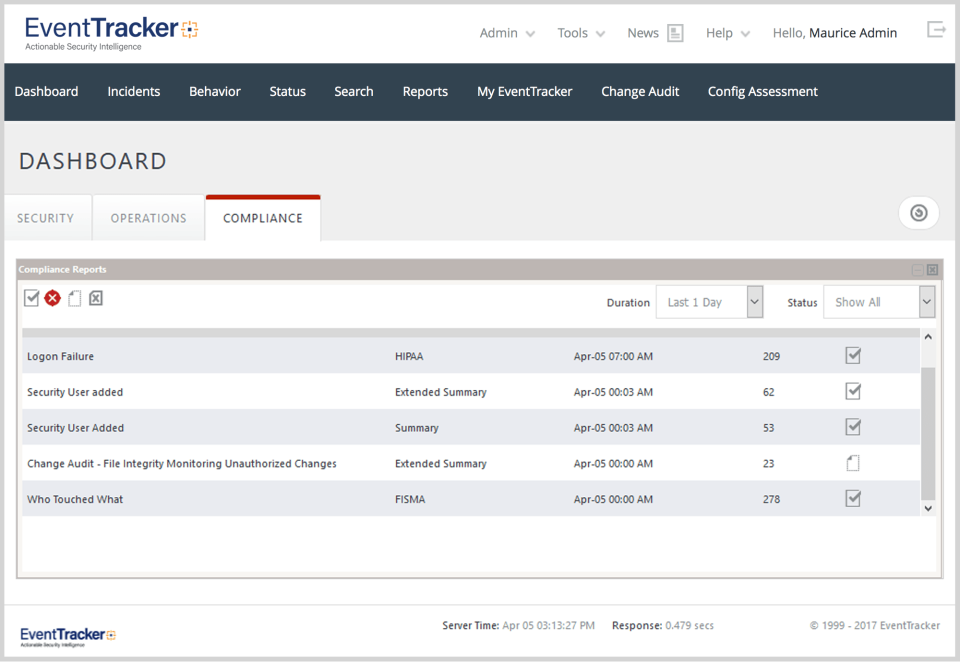Check the Who Touched What status box
The height and width of the screenshot is (662, 960).
point(853,498)
